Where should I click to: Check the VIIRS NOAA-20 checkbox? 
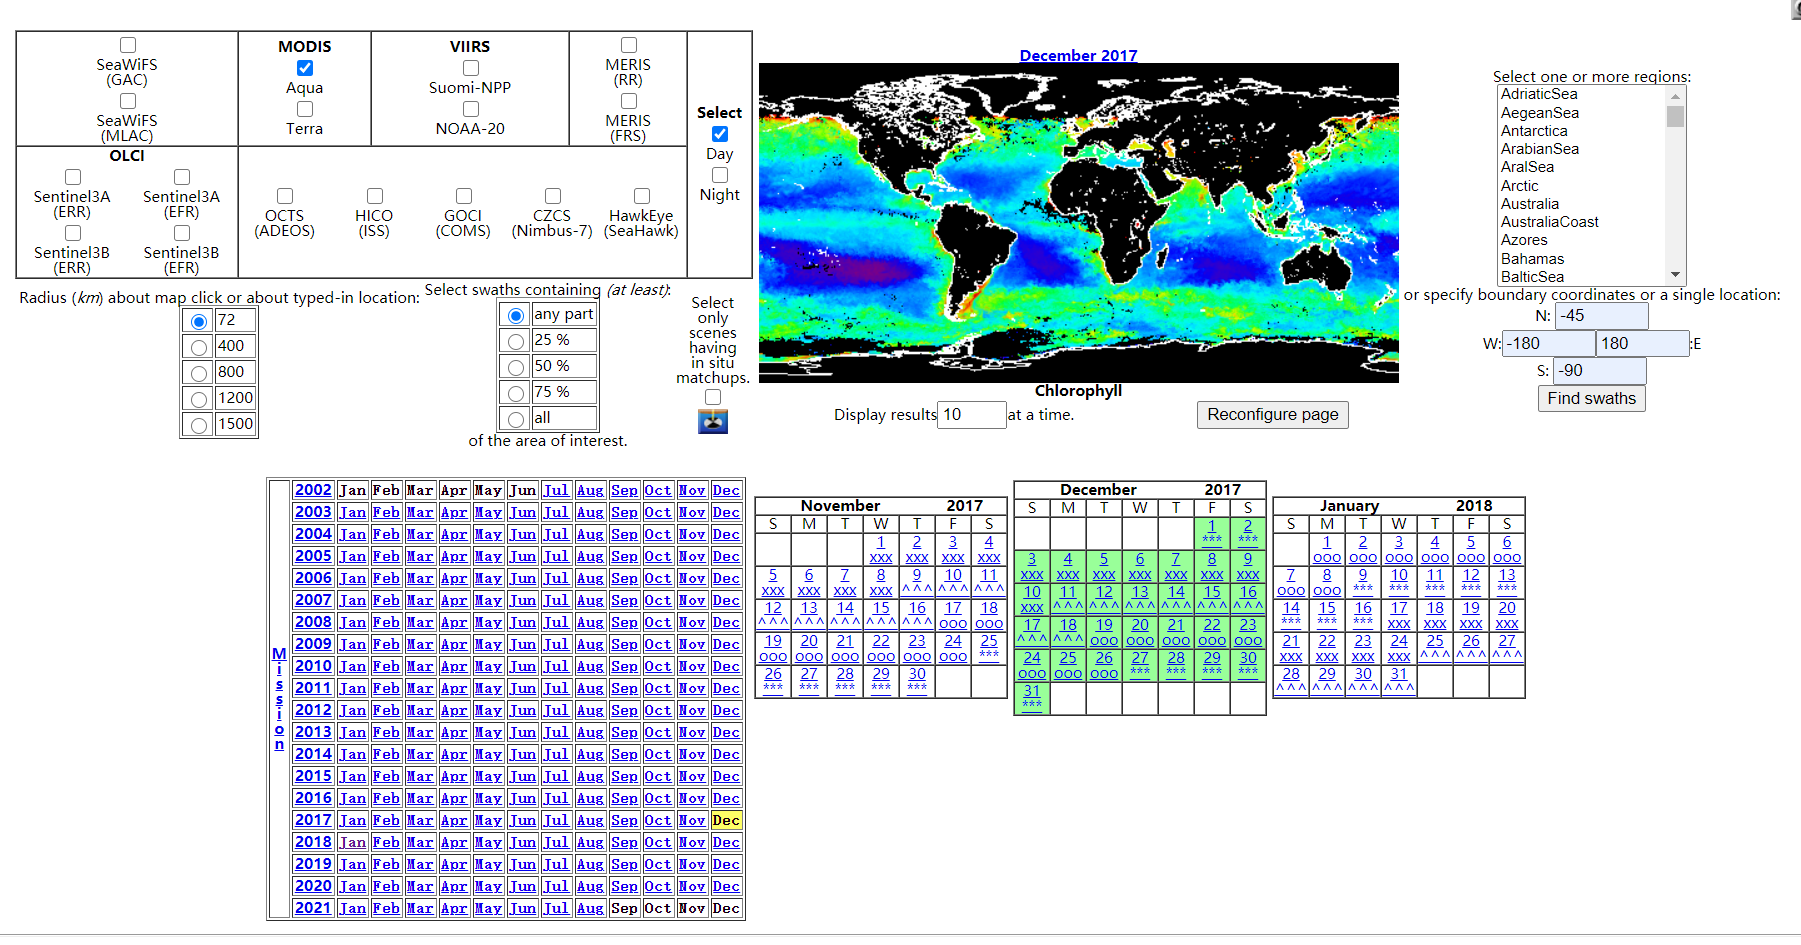coord(470,109)
